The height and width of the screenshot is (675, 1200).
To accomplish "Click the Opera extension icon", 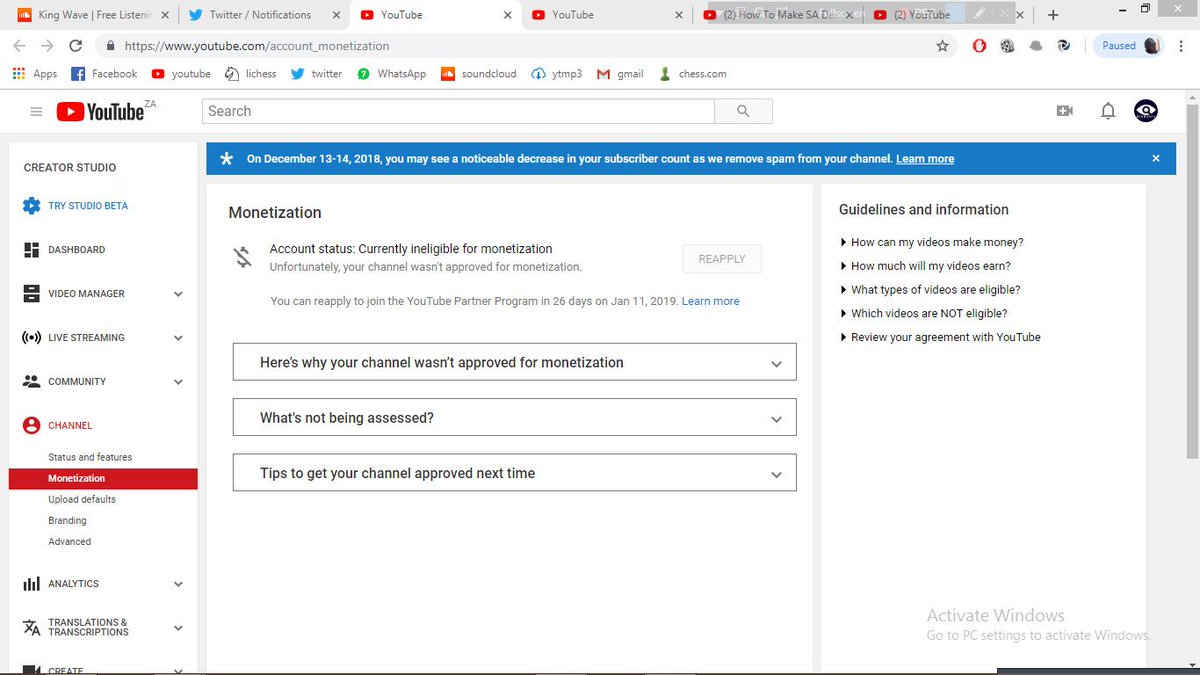I will [x=980, y=46].
